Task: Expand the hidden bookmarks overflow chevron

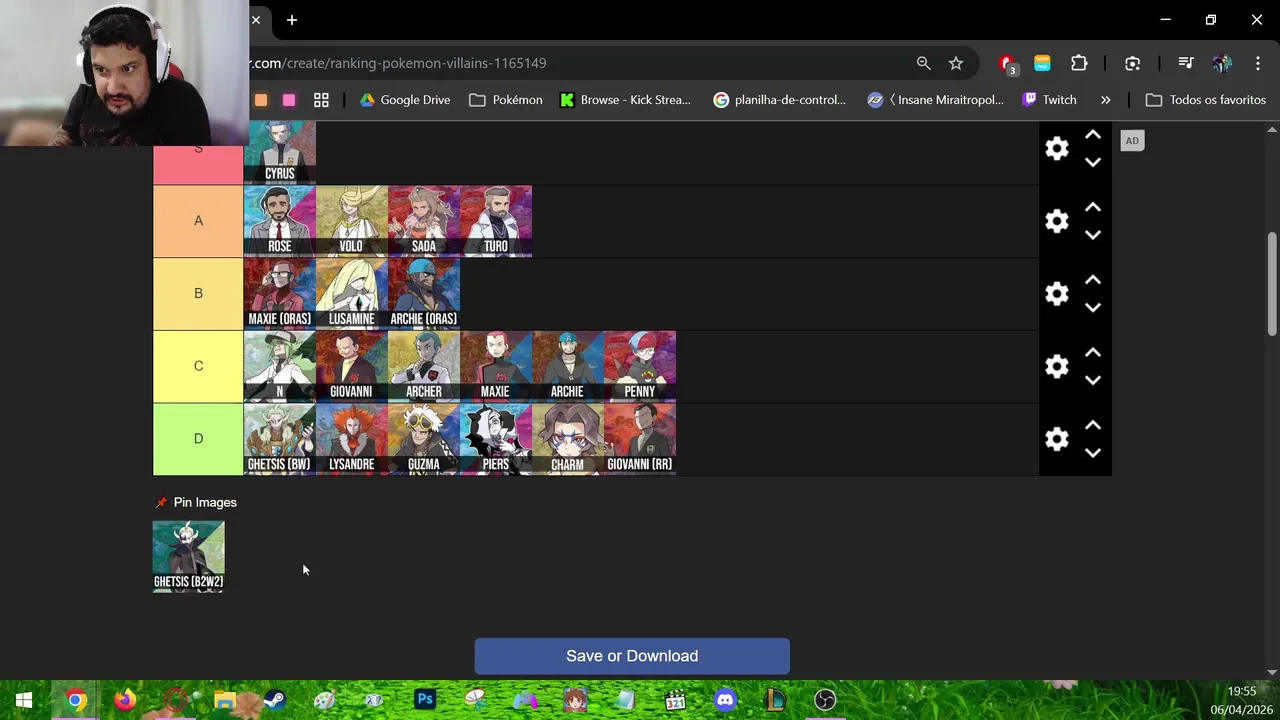Action: click(x=1105, y=100)
